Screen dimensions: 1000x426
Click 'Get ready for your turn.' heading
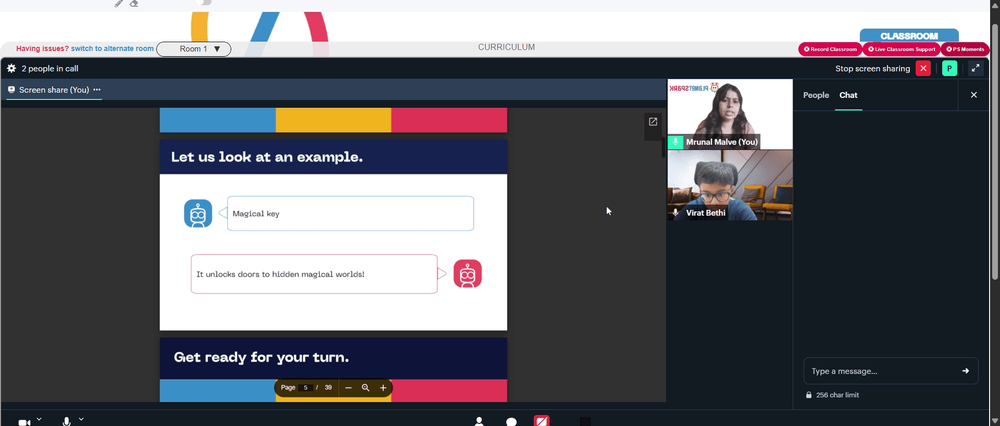pyautogui.click(x=261, y=358)
